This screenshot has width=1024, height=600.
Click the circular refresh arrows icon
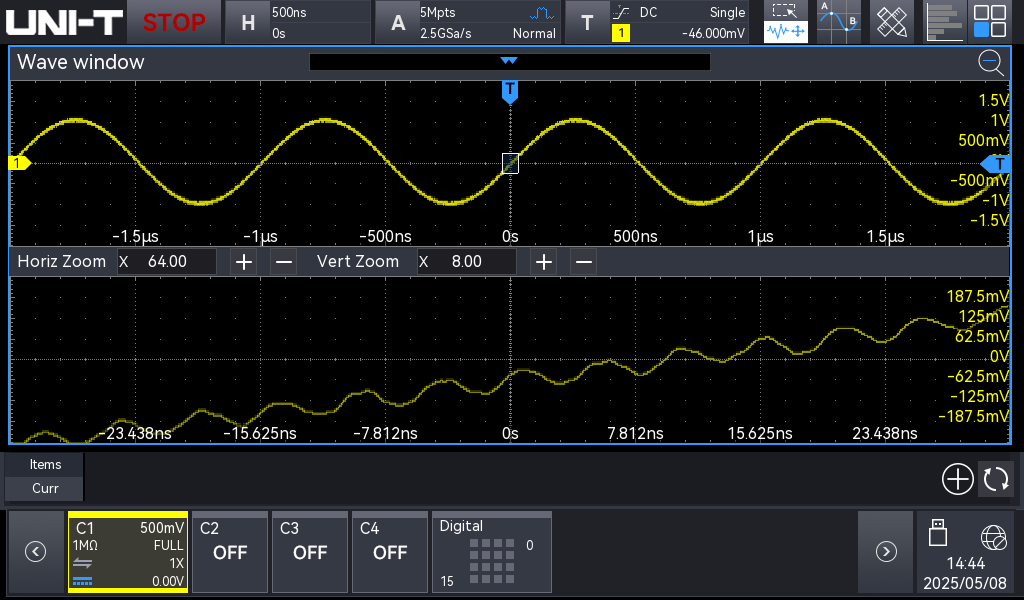(996, 479)
